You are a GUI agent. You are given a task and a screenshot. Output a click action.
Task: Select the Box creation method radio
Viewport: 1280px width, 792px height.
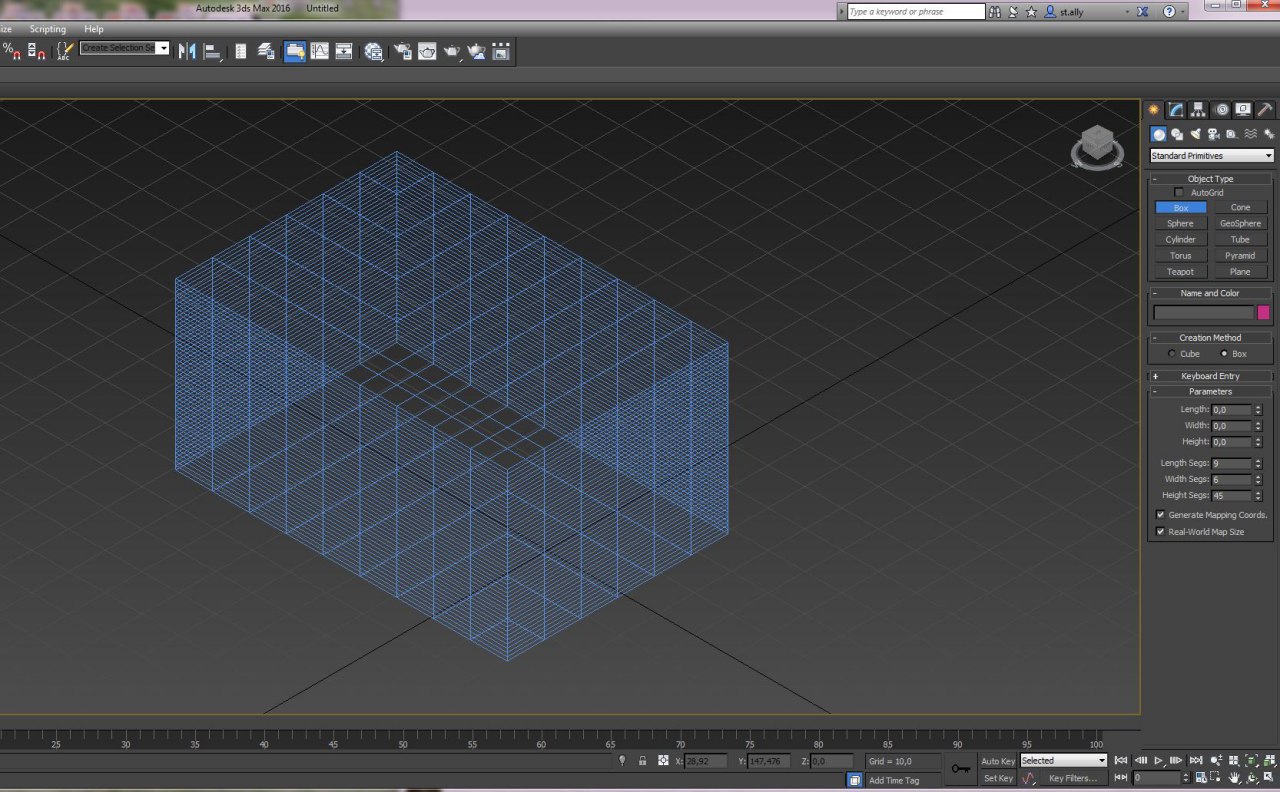tap(1224, 354)
